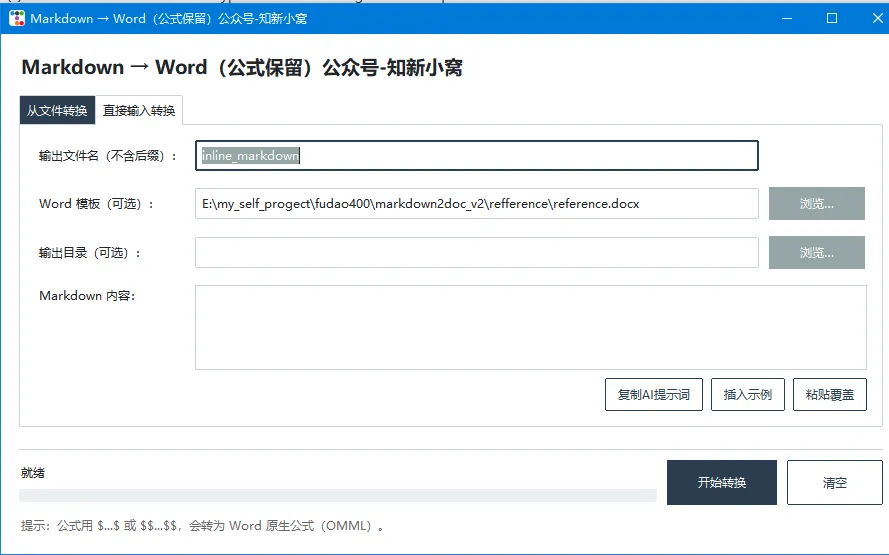This screenshot has height=555, width=889.
Task: Click the 就绪 status text
Action: (33, 473)
